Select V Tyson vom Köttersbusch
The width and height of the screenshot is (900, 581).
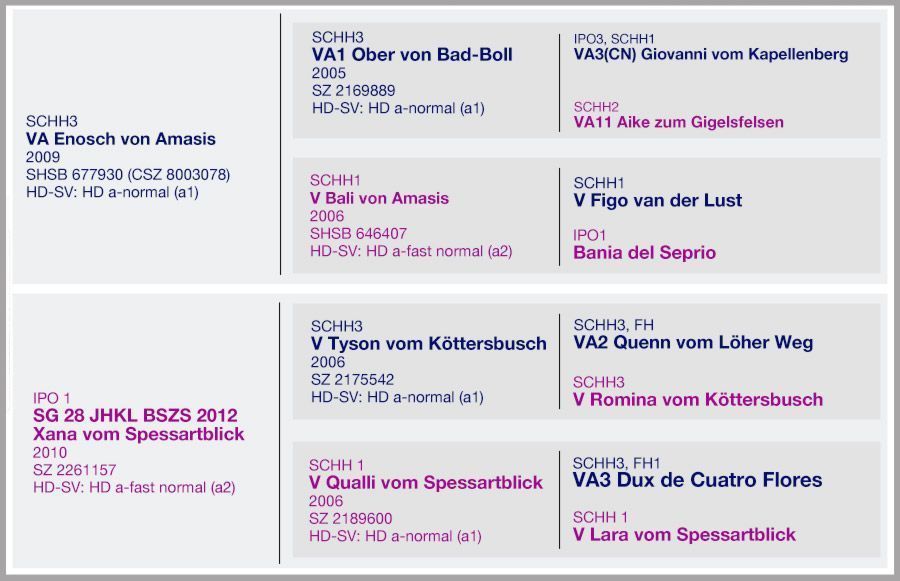[x=429, y=343]
